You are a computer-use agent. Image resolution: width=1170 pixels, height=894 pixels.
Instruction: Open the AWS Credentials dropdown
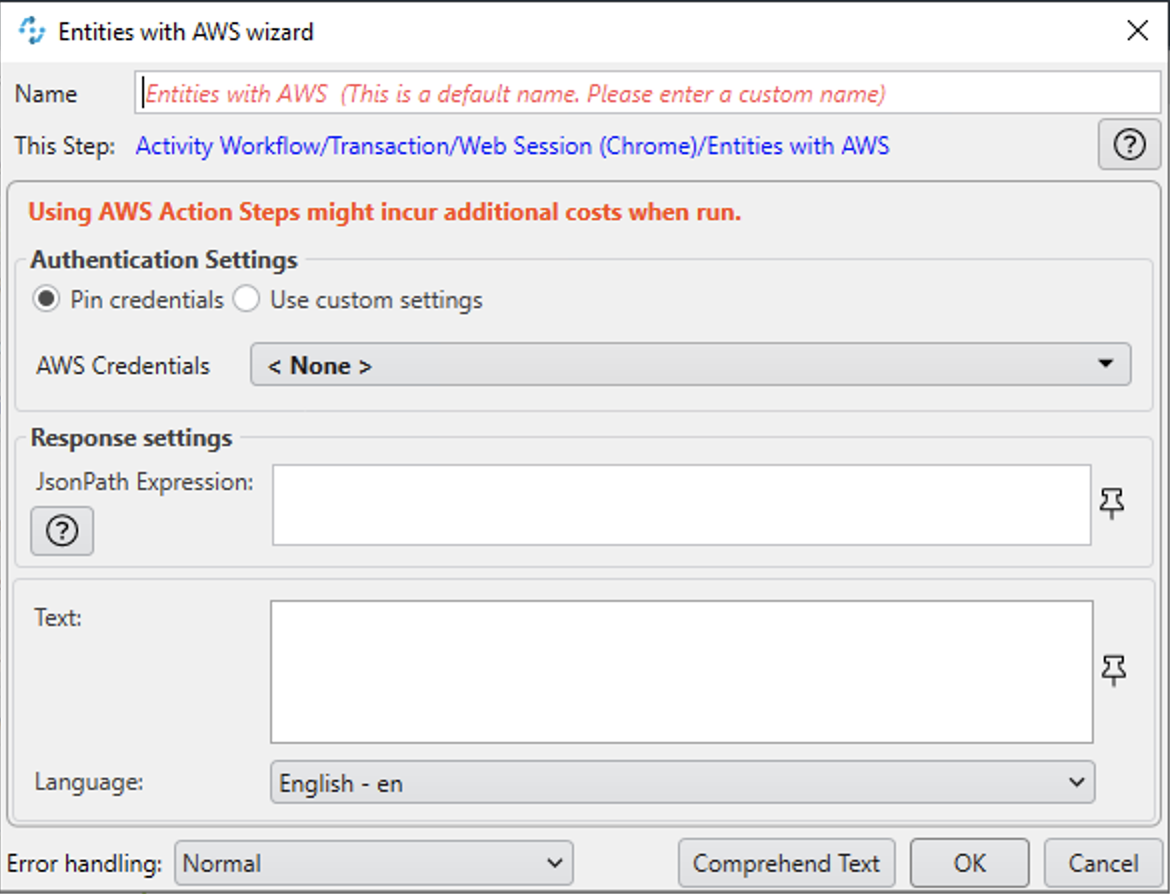[690, 365]
